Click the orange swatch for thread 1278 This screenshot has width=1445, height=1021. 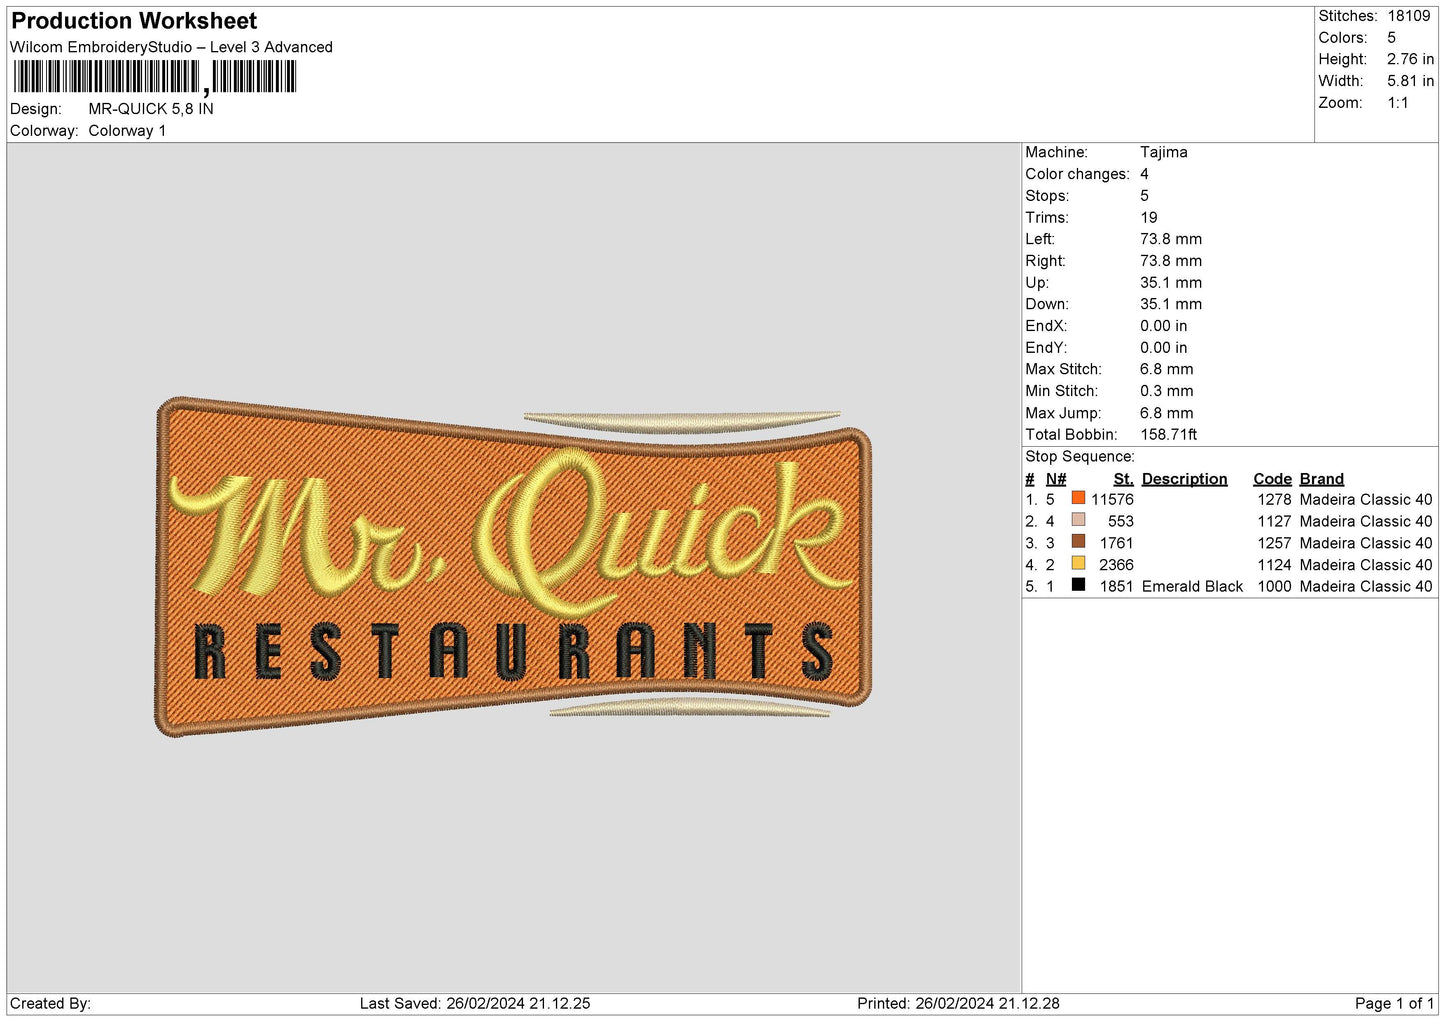(1078, 498)
